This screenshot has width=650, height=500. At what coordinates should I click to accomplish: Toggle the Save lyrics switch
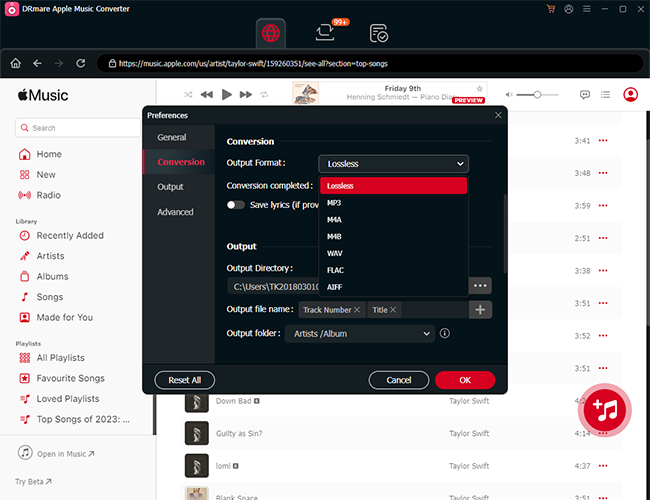click(x=236, y=205)
